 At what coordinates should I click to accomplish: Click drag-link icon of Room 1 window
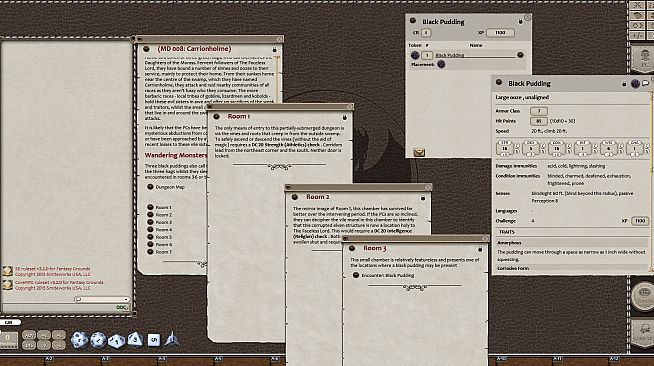pyautogui.click(x=216, y=116)
